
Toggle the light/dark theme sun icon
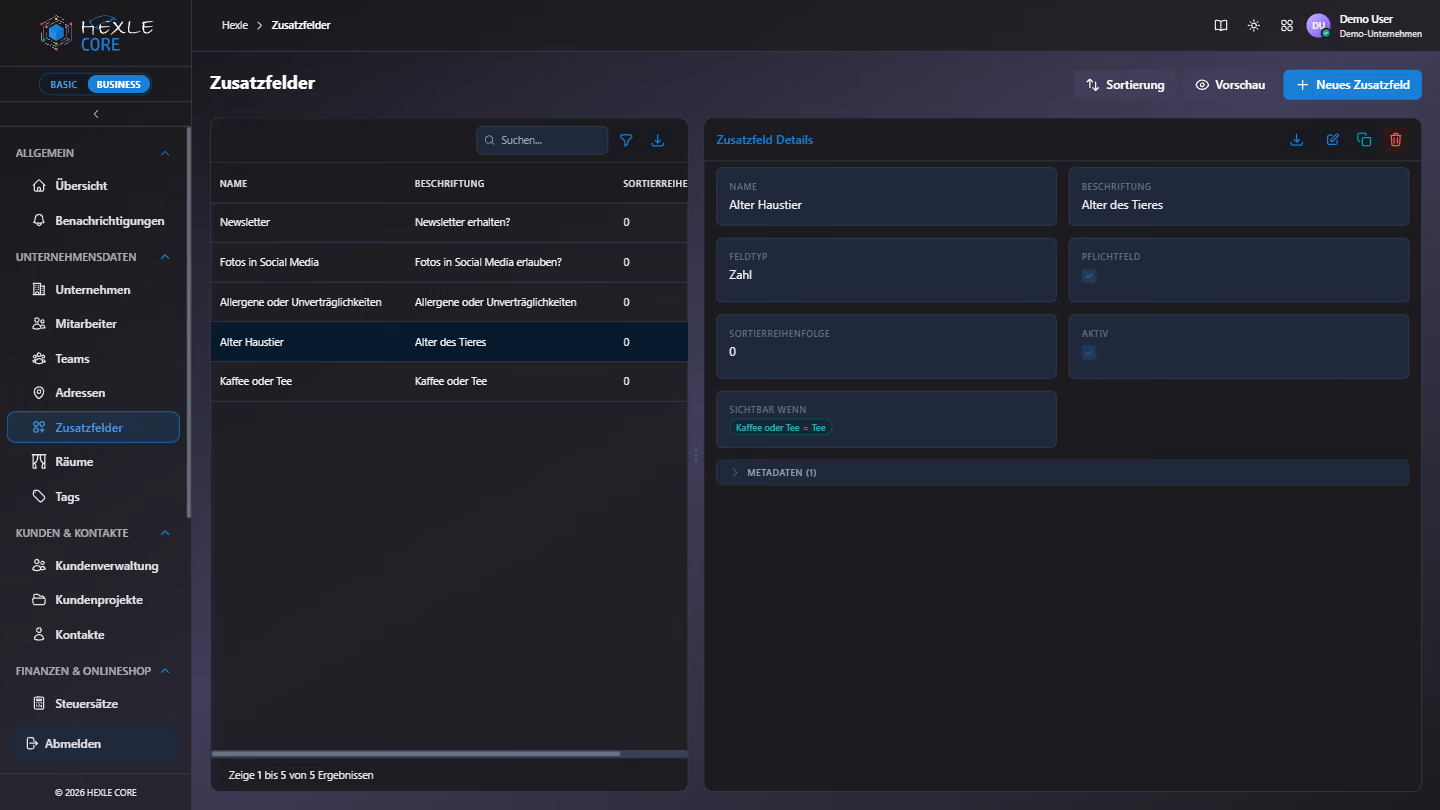click(x=1254, y=26)
